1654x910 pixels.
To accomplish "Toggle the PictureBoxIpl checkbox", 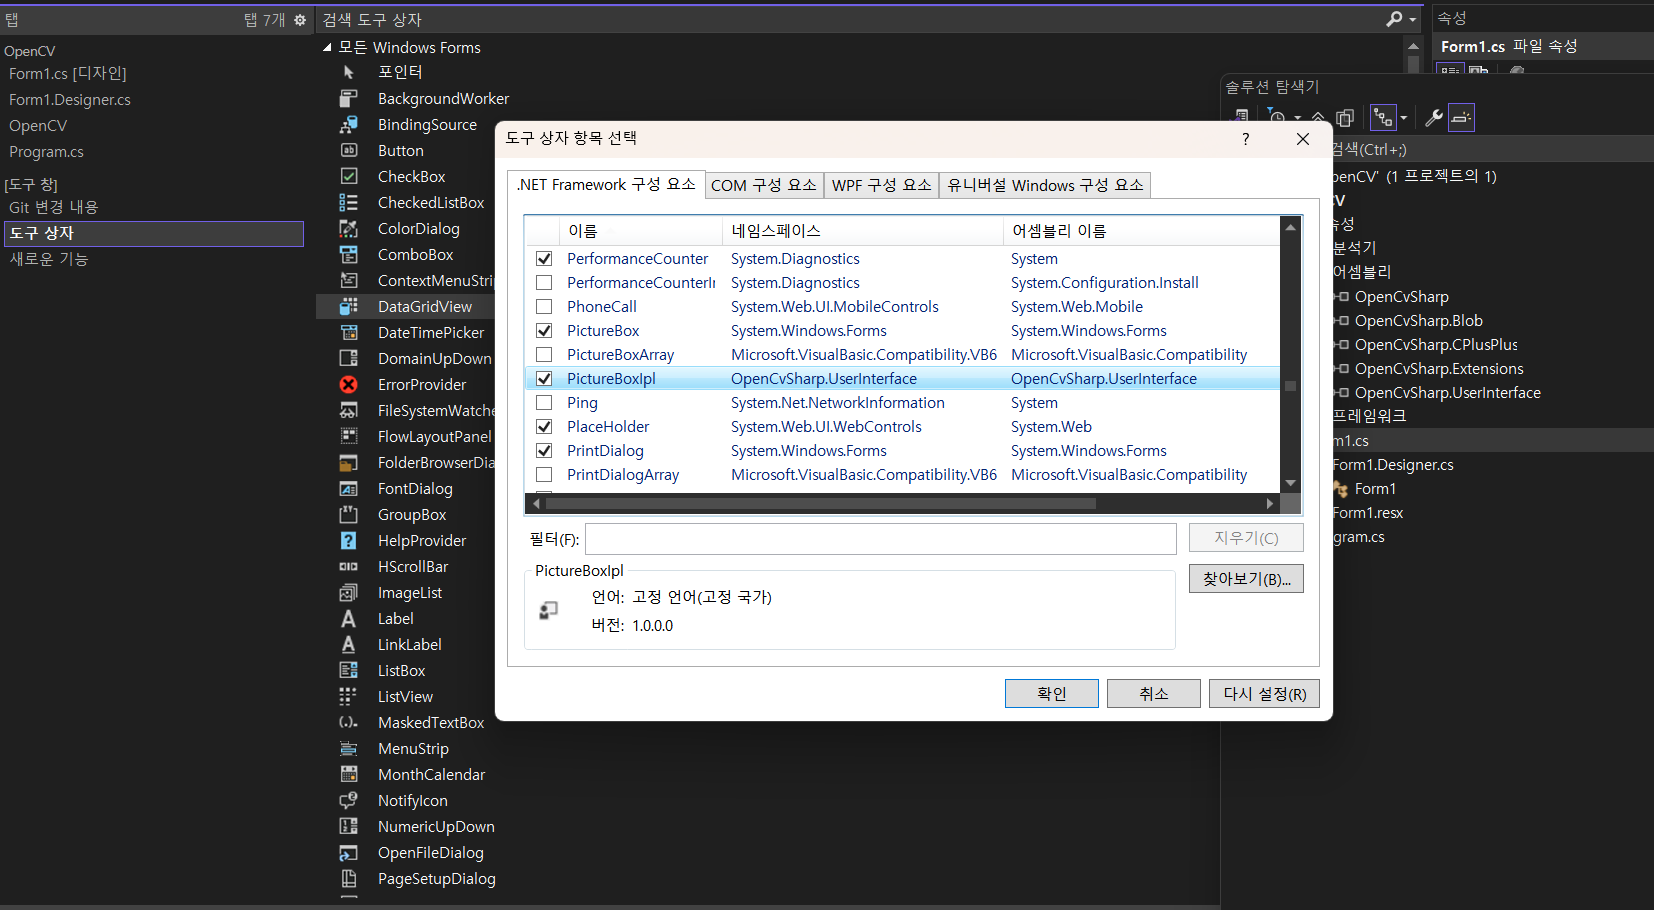I will click(544, 379).
